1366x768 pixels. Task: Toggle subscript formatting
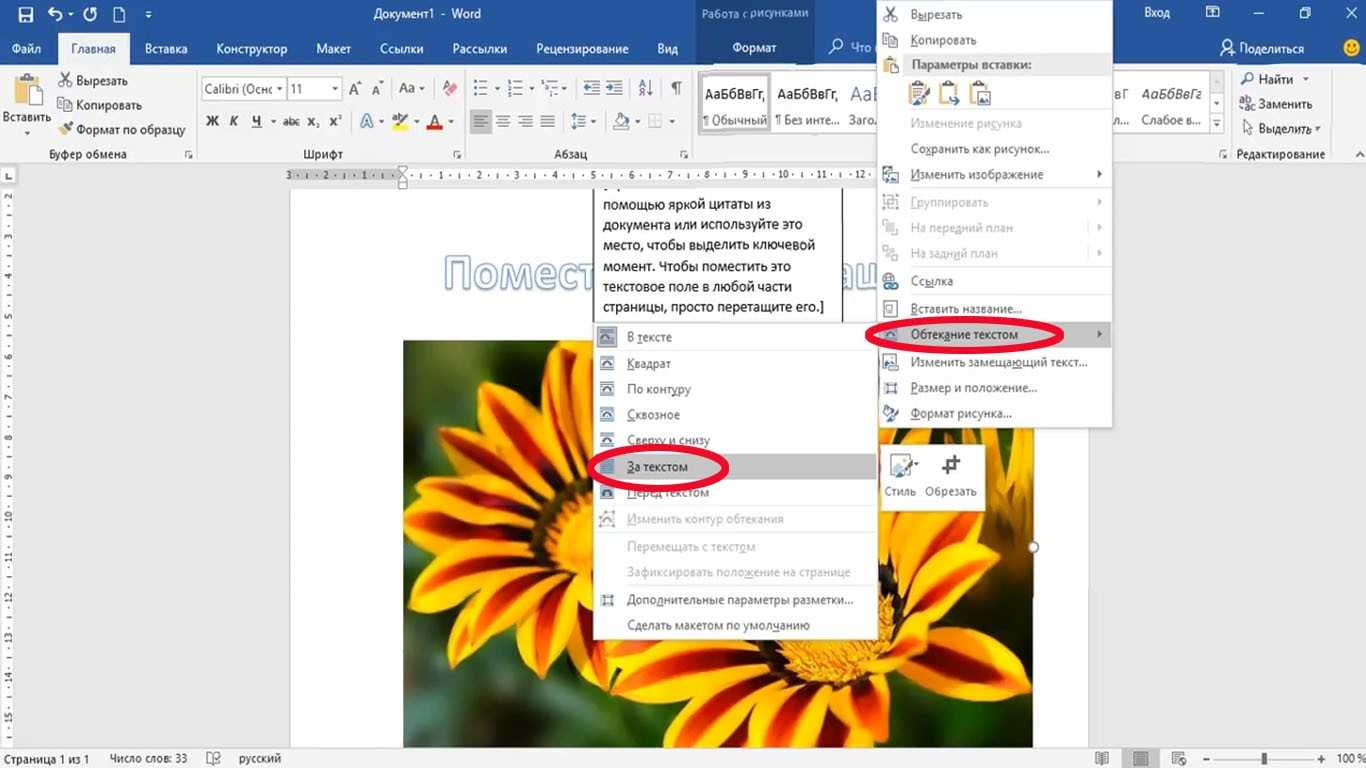[313, 121]
